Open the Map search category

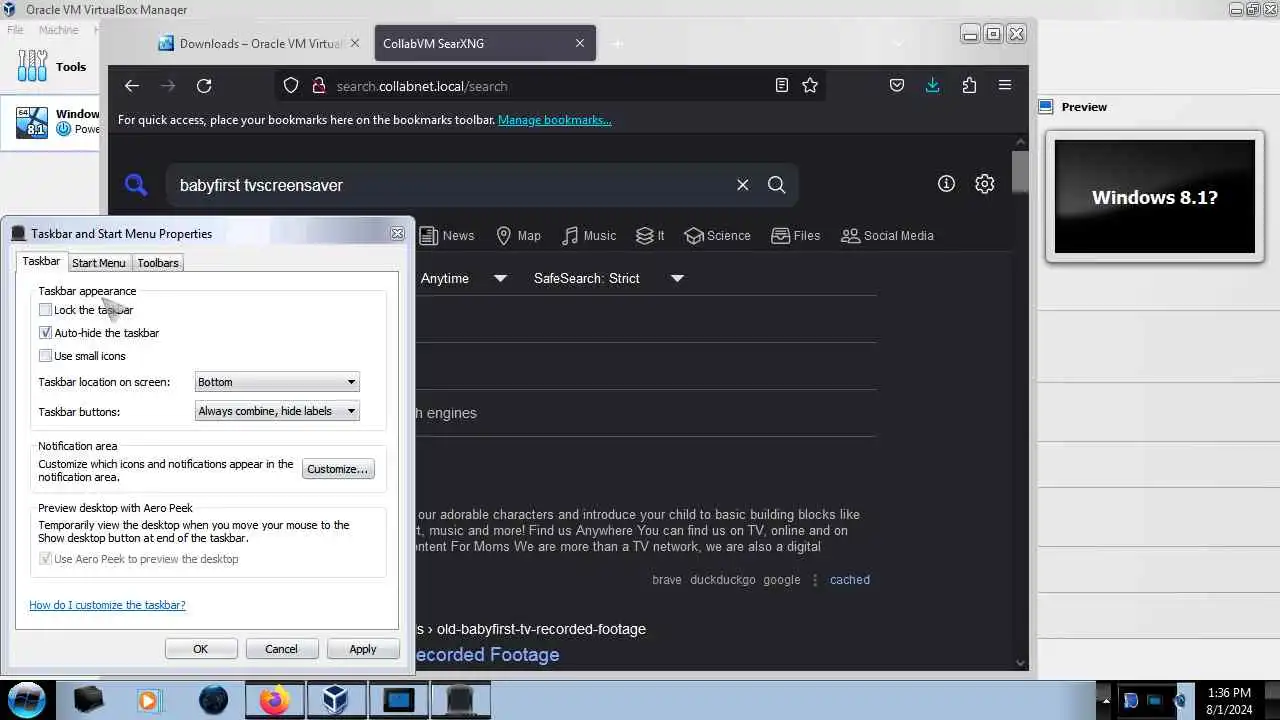coord(518,236)
